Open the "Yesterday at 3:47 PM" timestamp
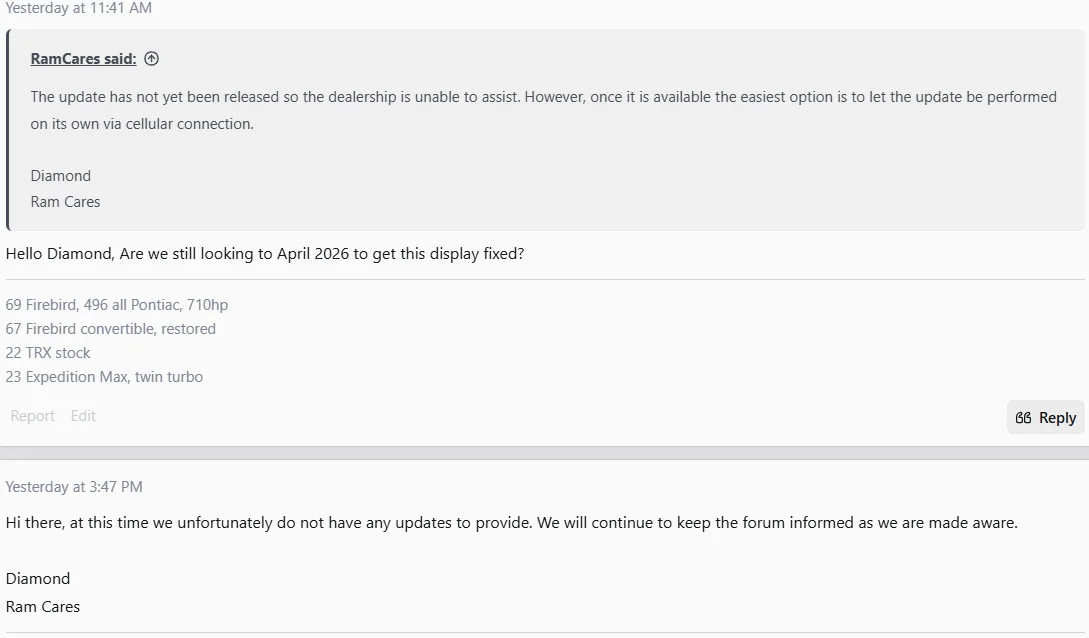This screenshot has height=638, width=1089. pyautogui.click(x=74, y=487)
